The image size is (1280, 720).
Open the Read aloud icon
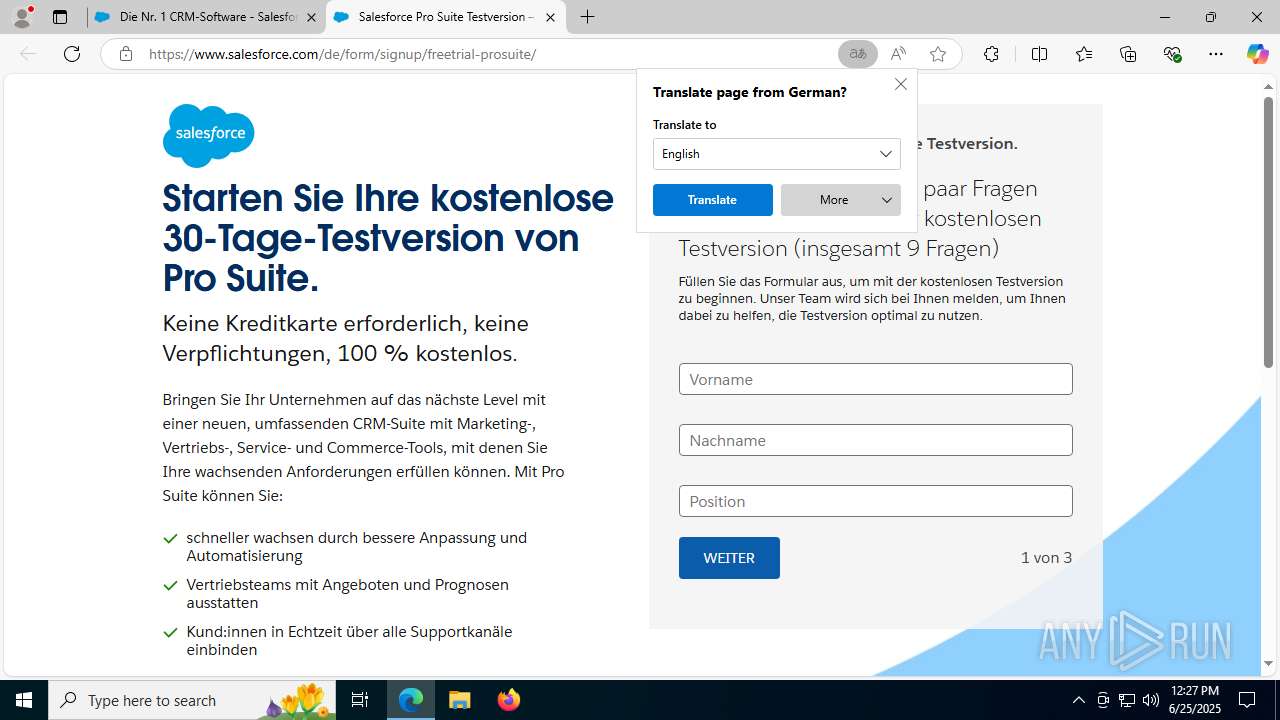pyautogui.click(x=898, y=54)
